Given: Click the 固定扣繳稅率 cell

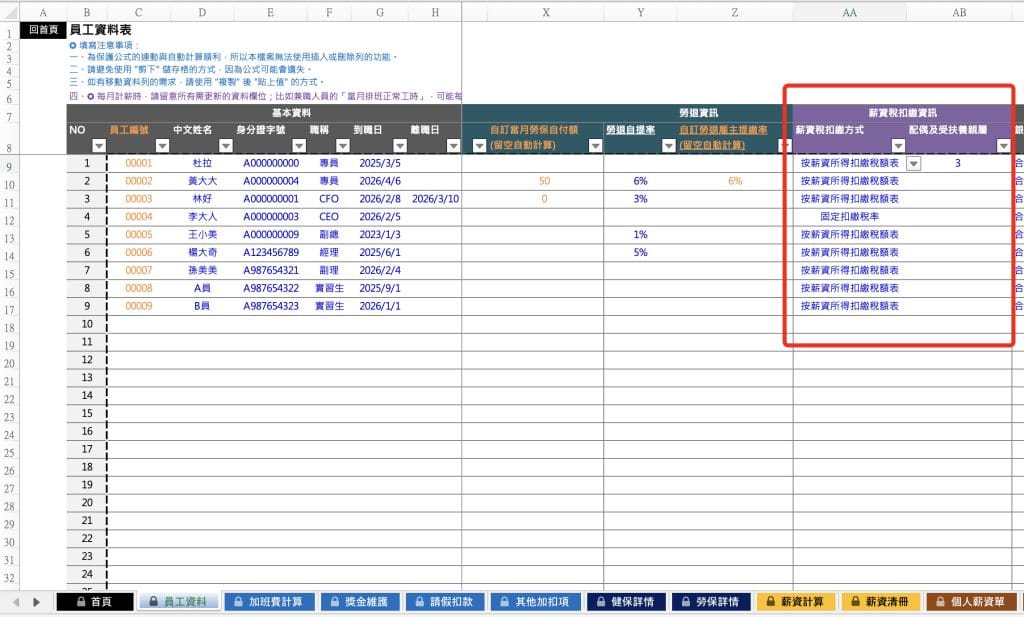Looking at the screenshot, I should (849, 217).
